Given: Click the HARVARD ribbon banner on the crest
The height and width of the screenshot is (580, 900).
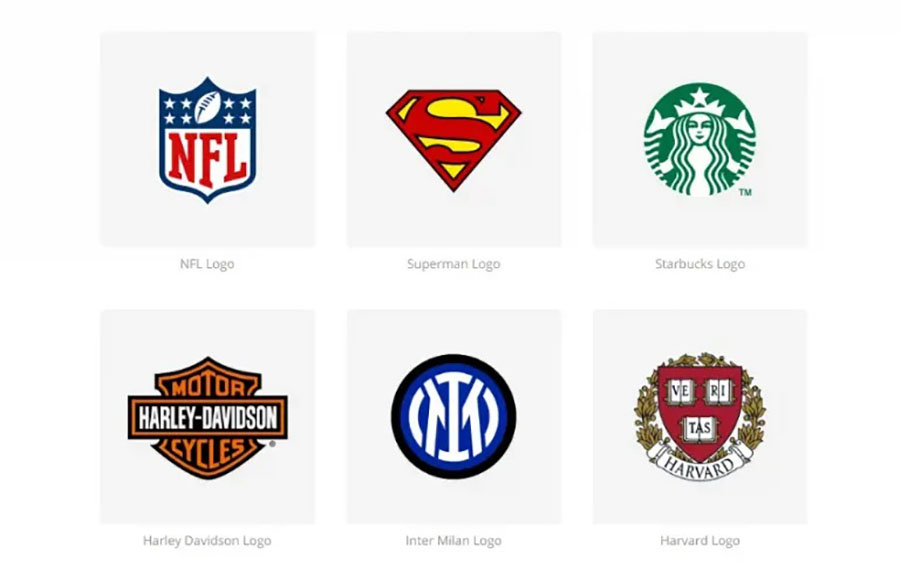Looking at the screenshot, I should click(700, 464).
